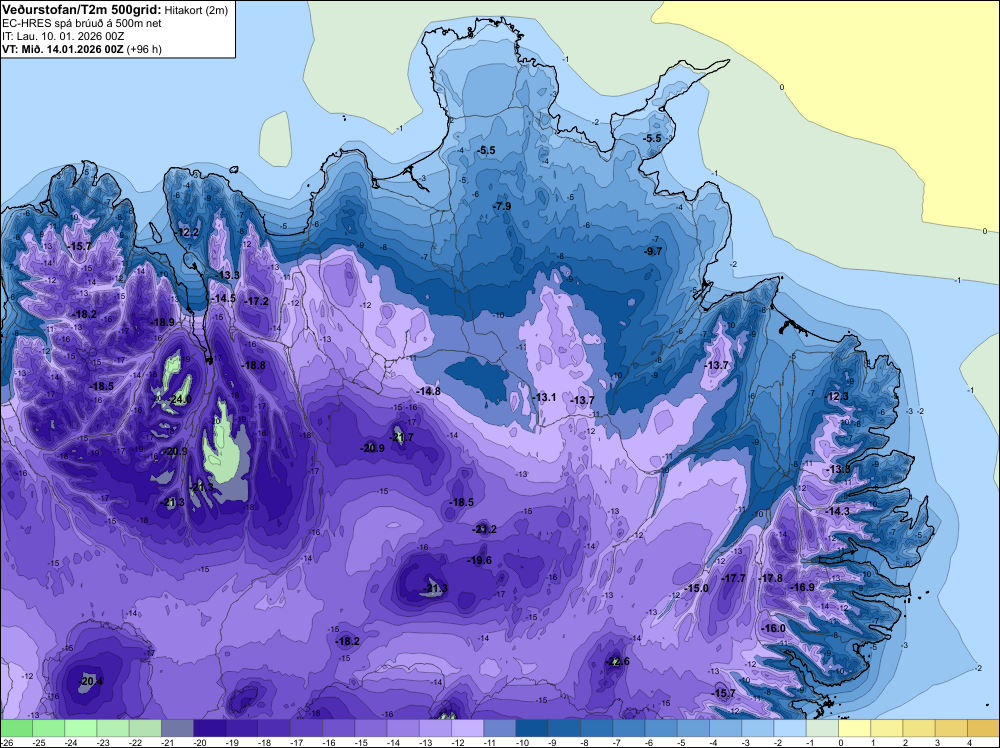Viewport: 1000px width, 748px height.
Task: Click the '-7.9' temperature label
Action: 502,207
